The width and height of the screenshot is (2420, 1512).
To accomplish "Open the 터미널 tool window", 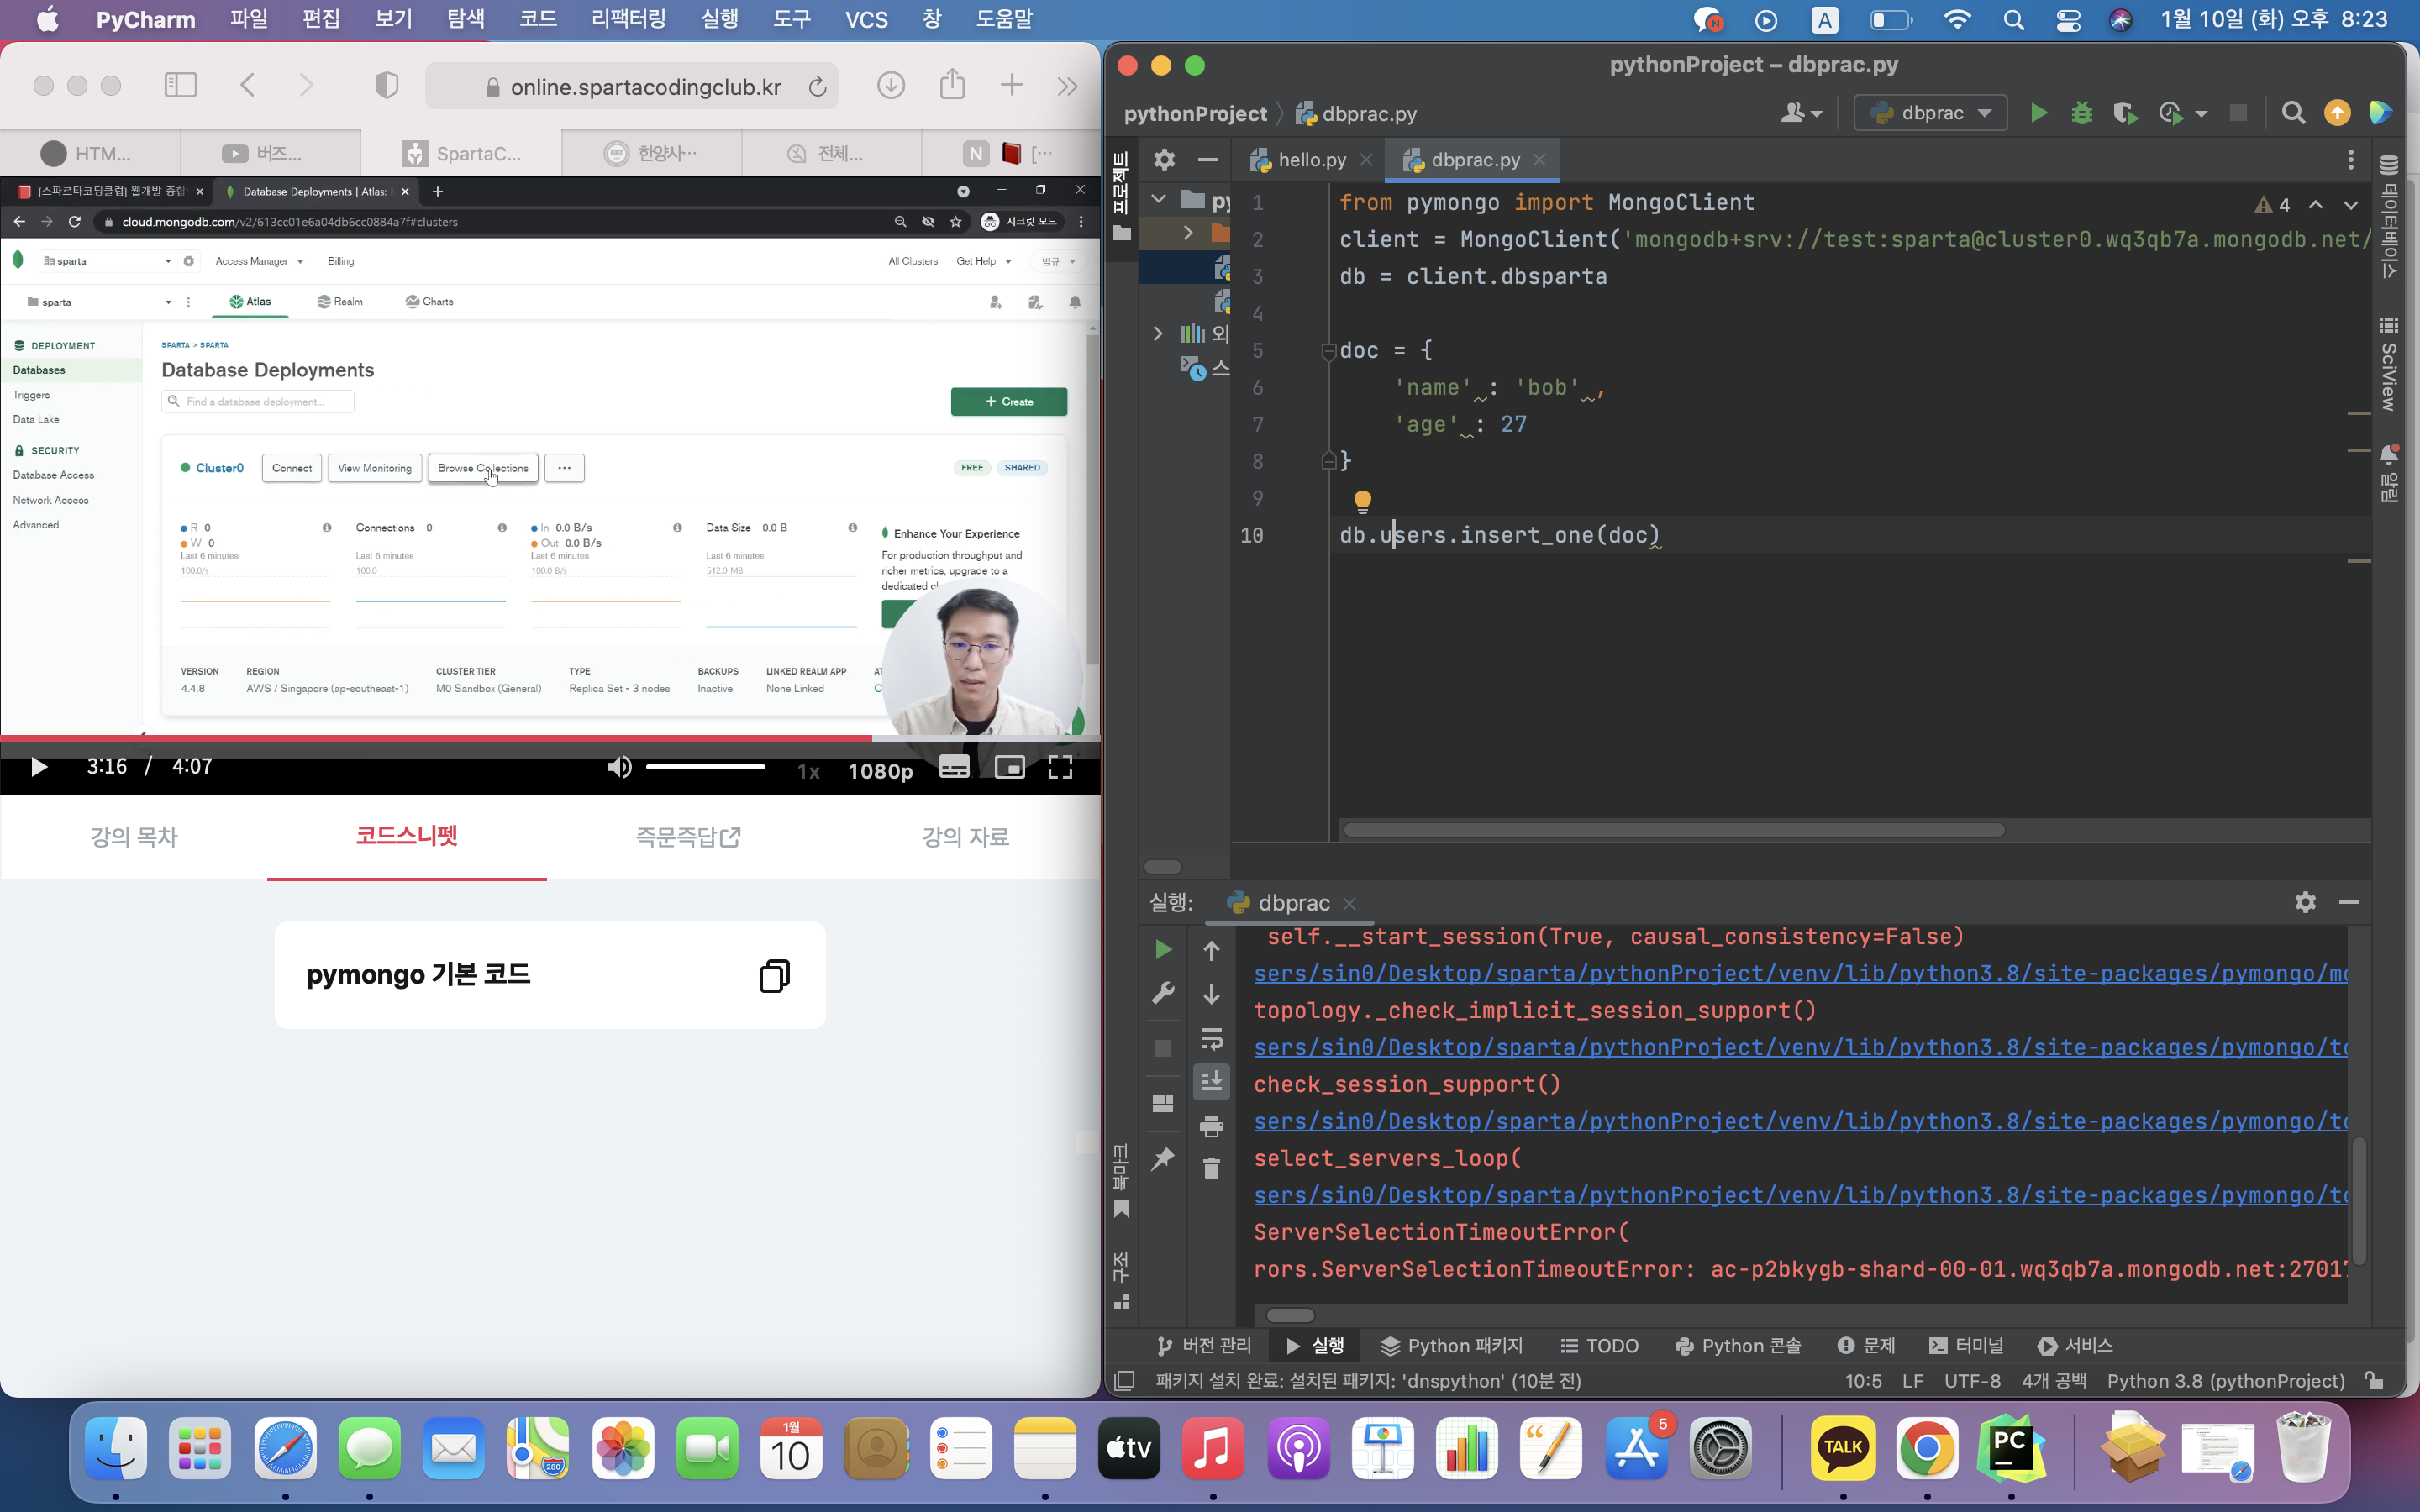I will (x=1966, y=1345).
